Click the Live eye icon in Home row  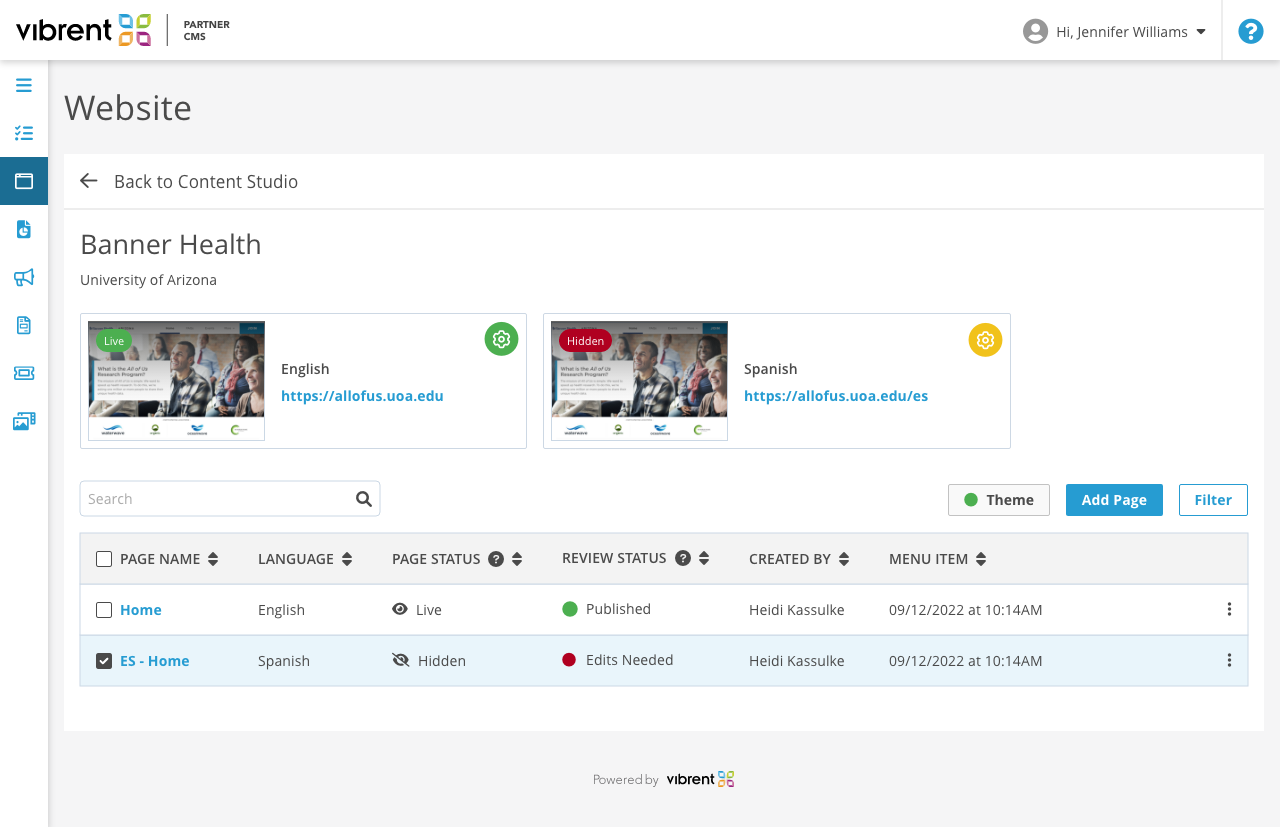(x=400, y=609)
